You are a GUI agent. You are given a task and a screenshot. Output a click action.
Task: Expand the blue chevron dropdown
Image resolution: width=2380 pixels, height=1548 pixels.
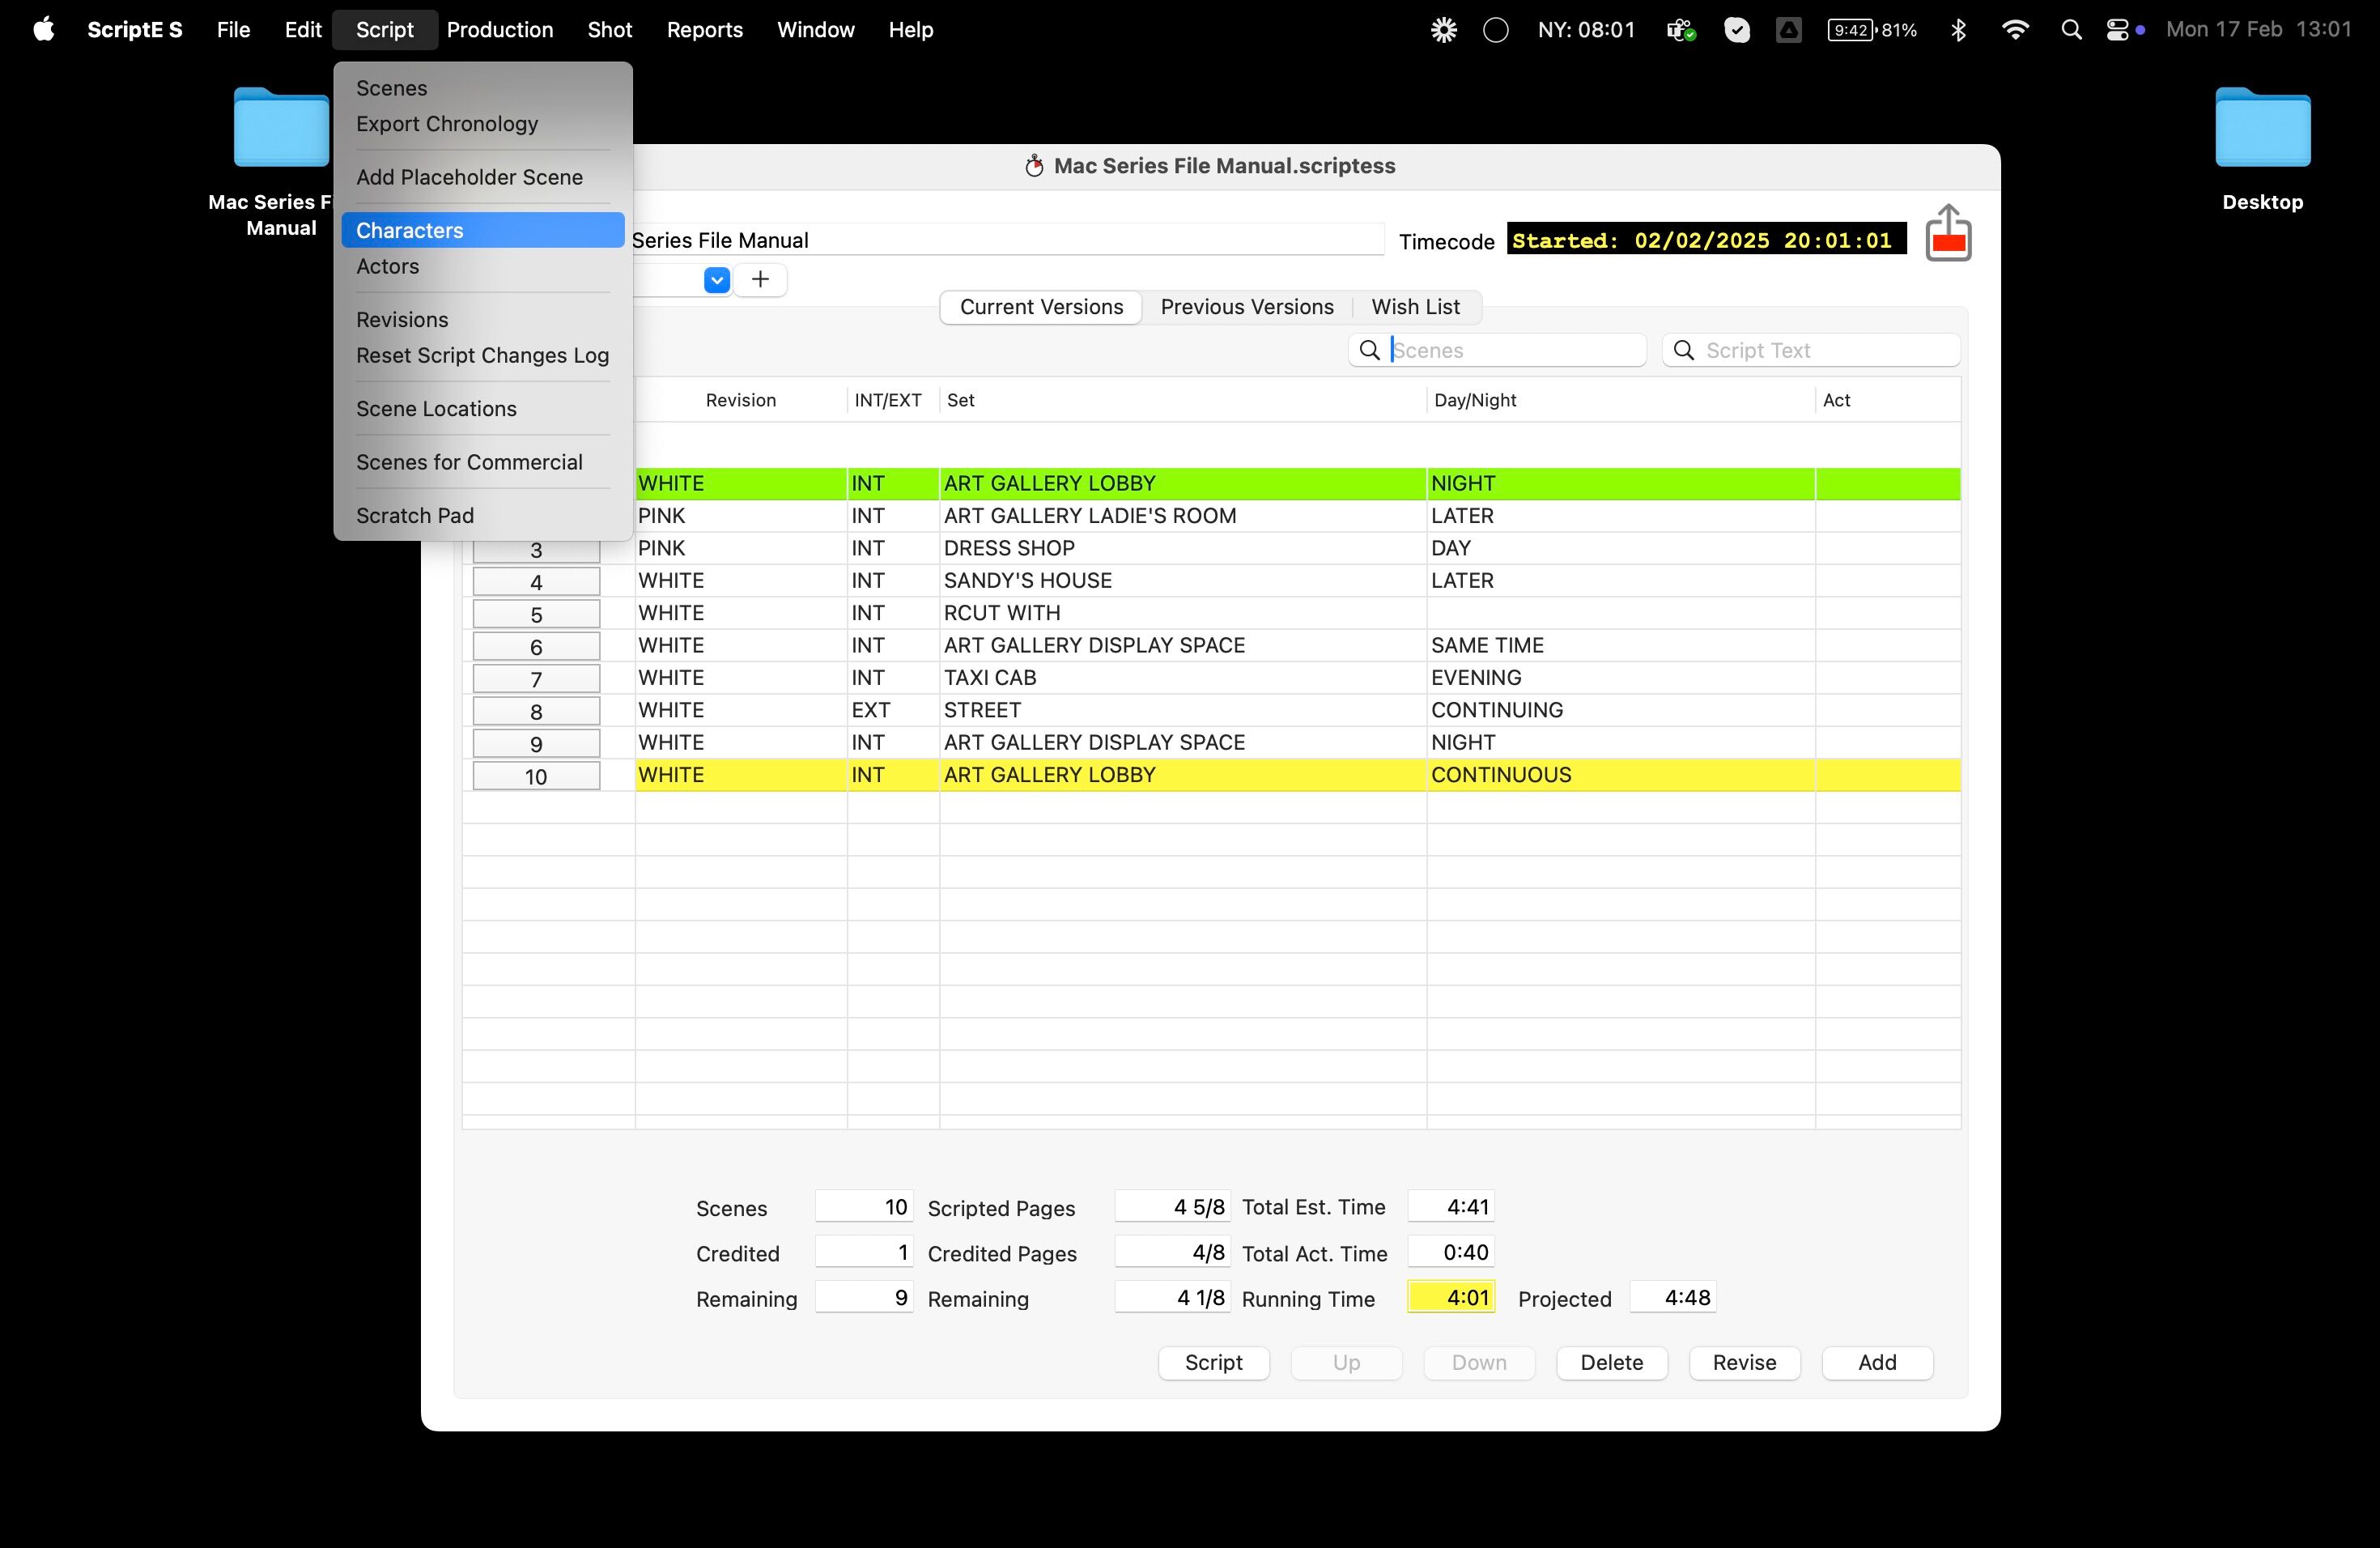pyautogui.click(x=717, y=280)
